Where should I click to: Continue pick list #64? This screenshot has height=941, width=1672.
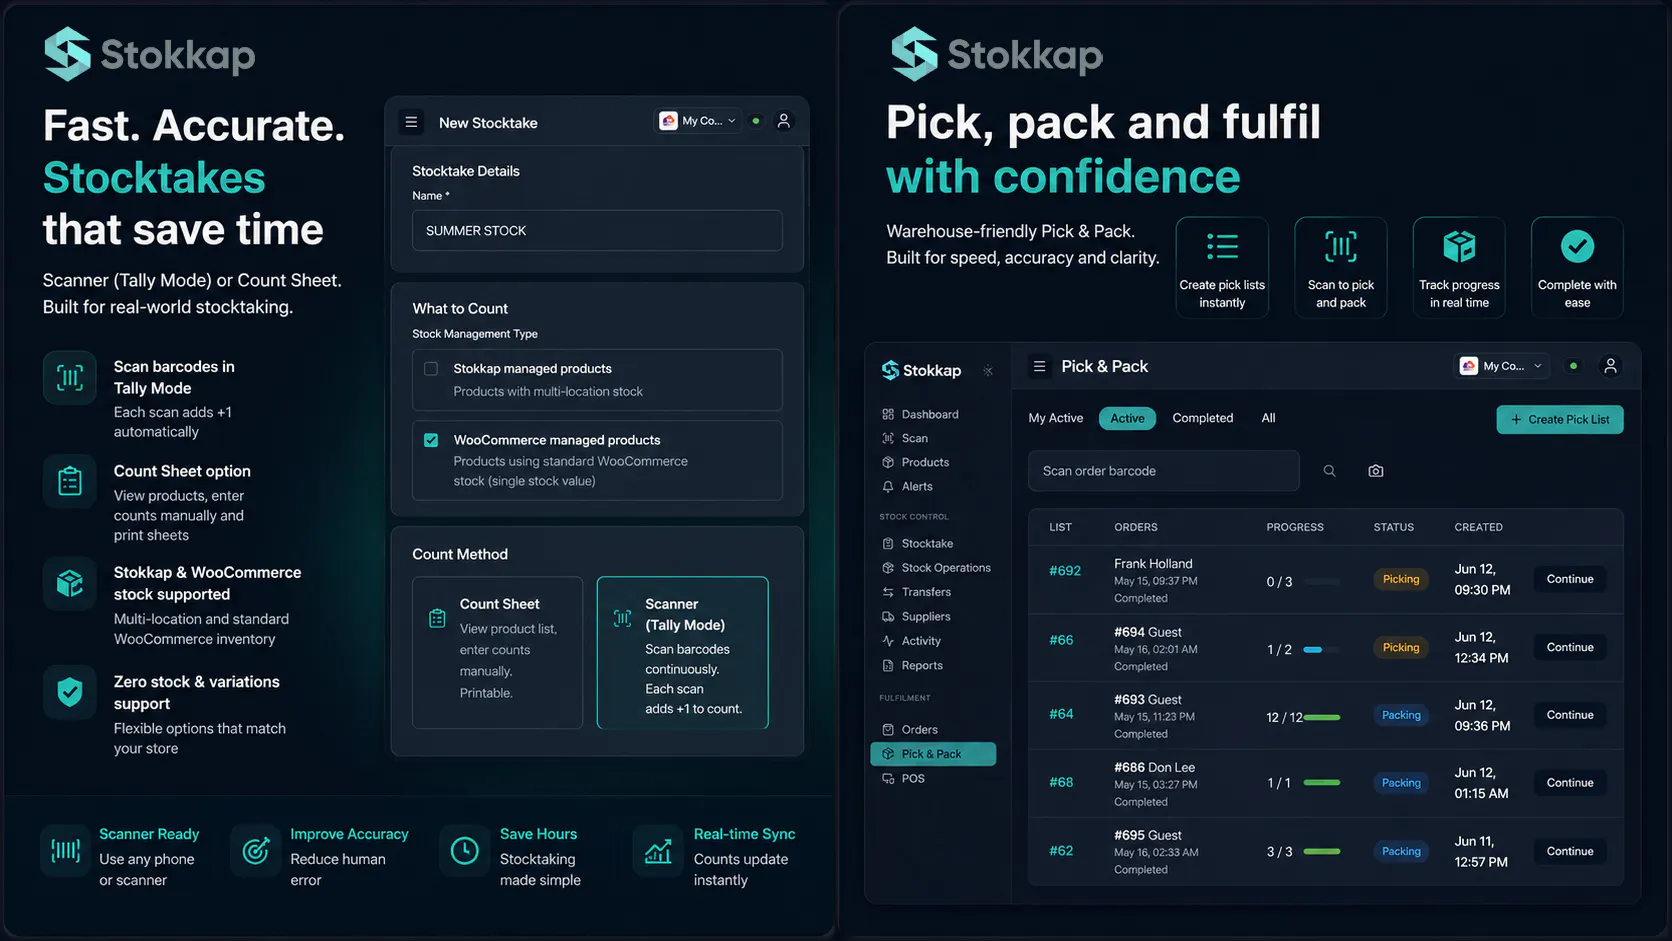coord(1570,715)
